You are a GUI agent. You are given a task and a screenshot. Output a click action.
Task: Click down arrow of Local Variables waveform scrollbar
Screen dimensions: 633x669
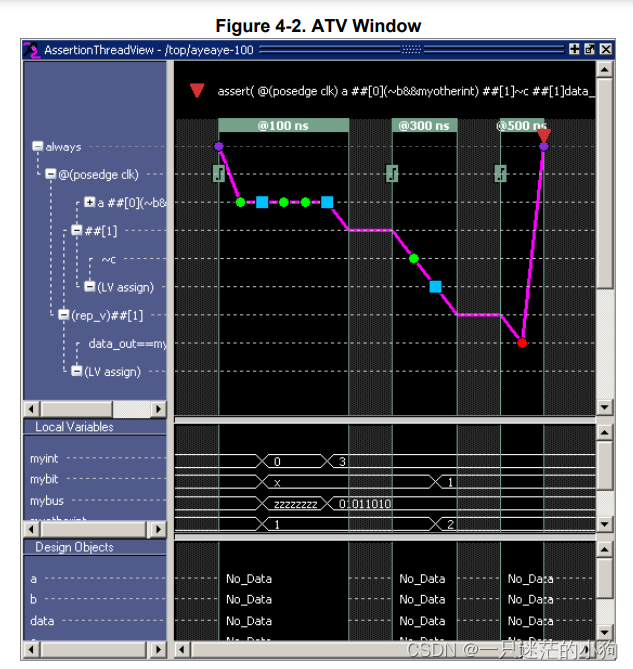[x=604, y=524]
